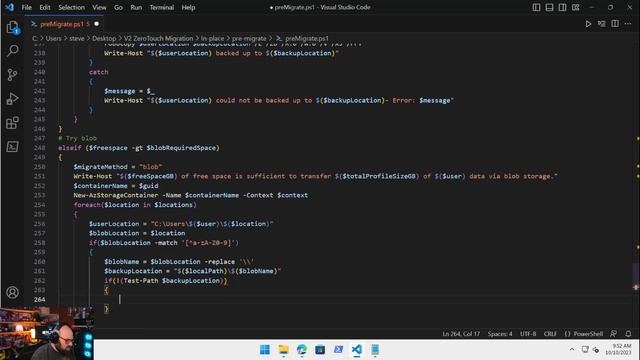The width and height of the screenshot is (640, 360).
Task: Click preMigrate.ps1 breadcrumb segment
Action: pyautogui.click(x=307, y=38)
